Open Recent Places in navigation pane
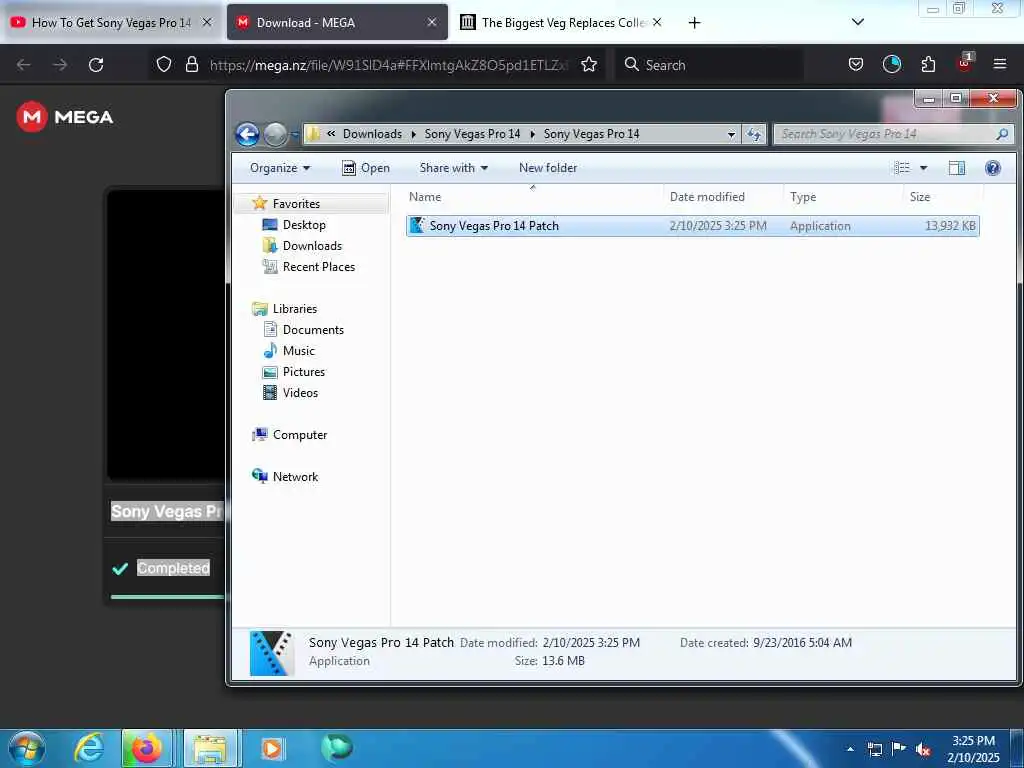1024x768 pixels. click(x=319, y=266)
